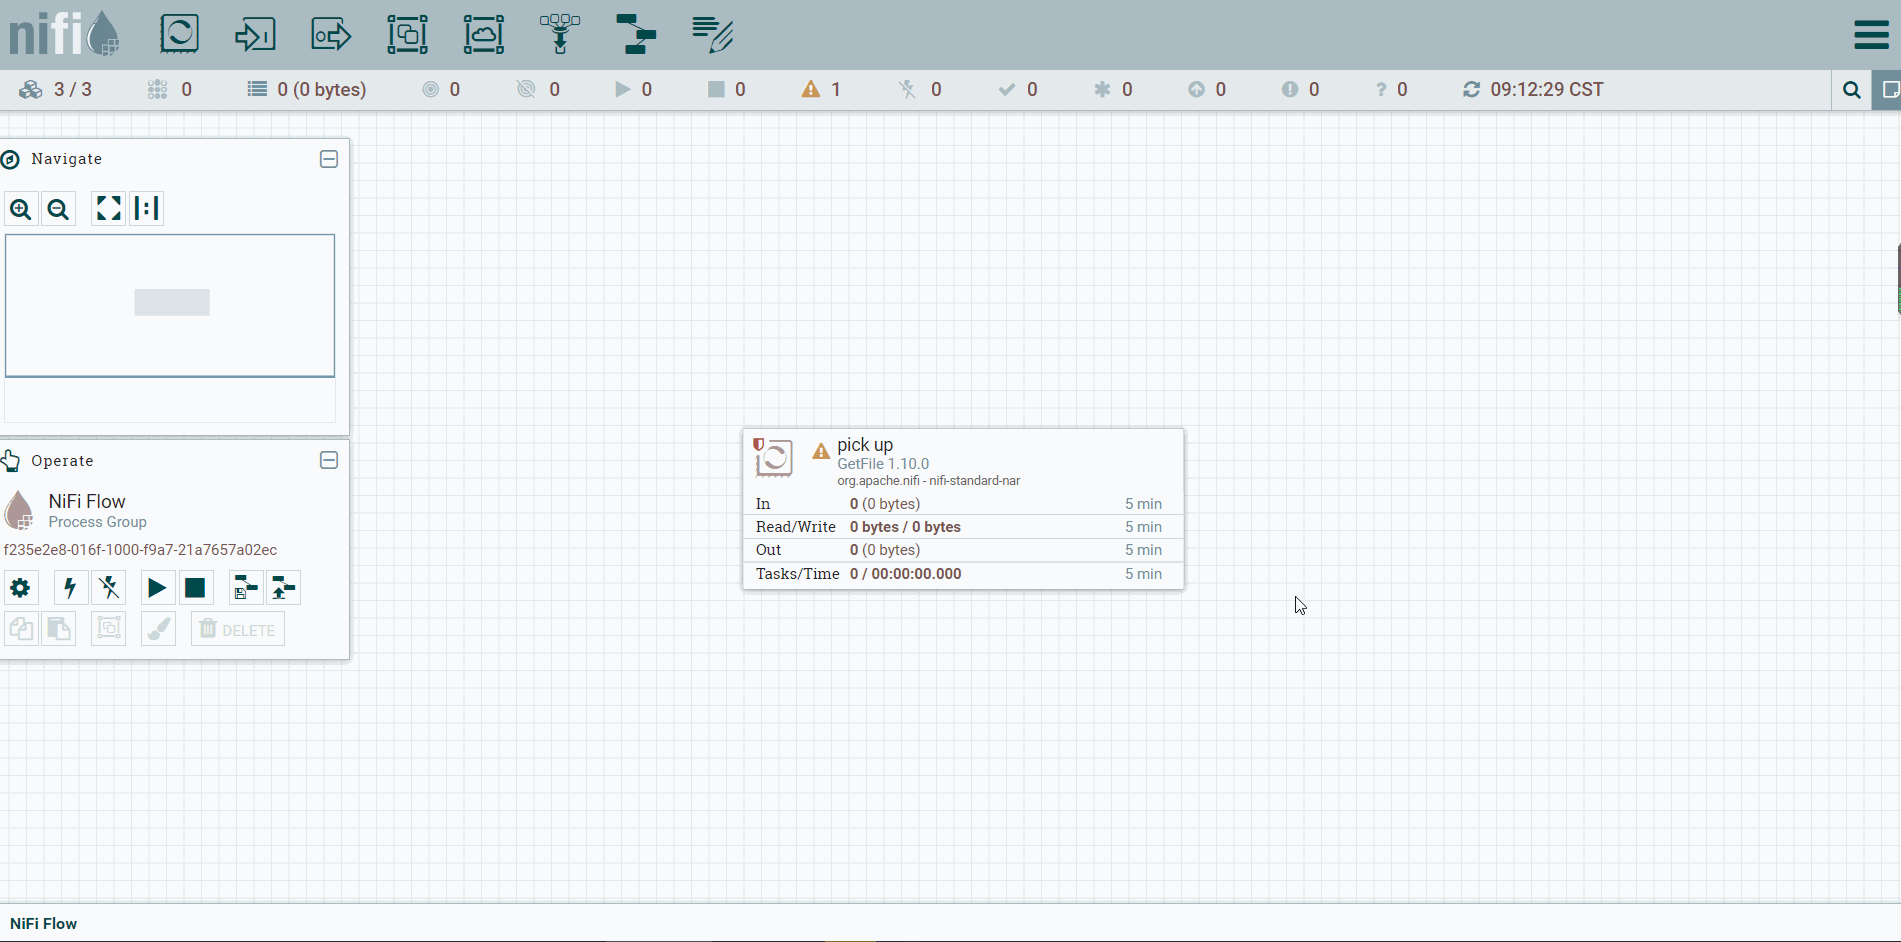The width and height of the screenshot is (1901, 942).
Task: Open configuration gear in Operate panel
Action: click(20, 588)
